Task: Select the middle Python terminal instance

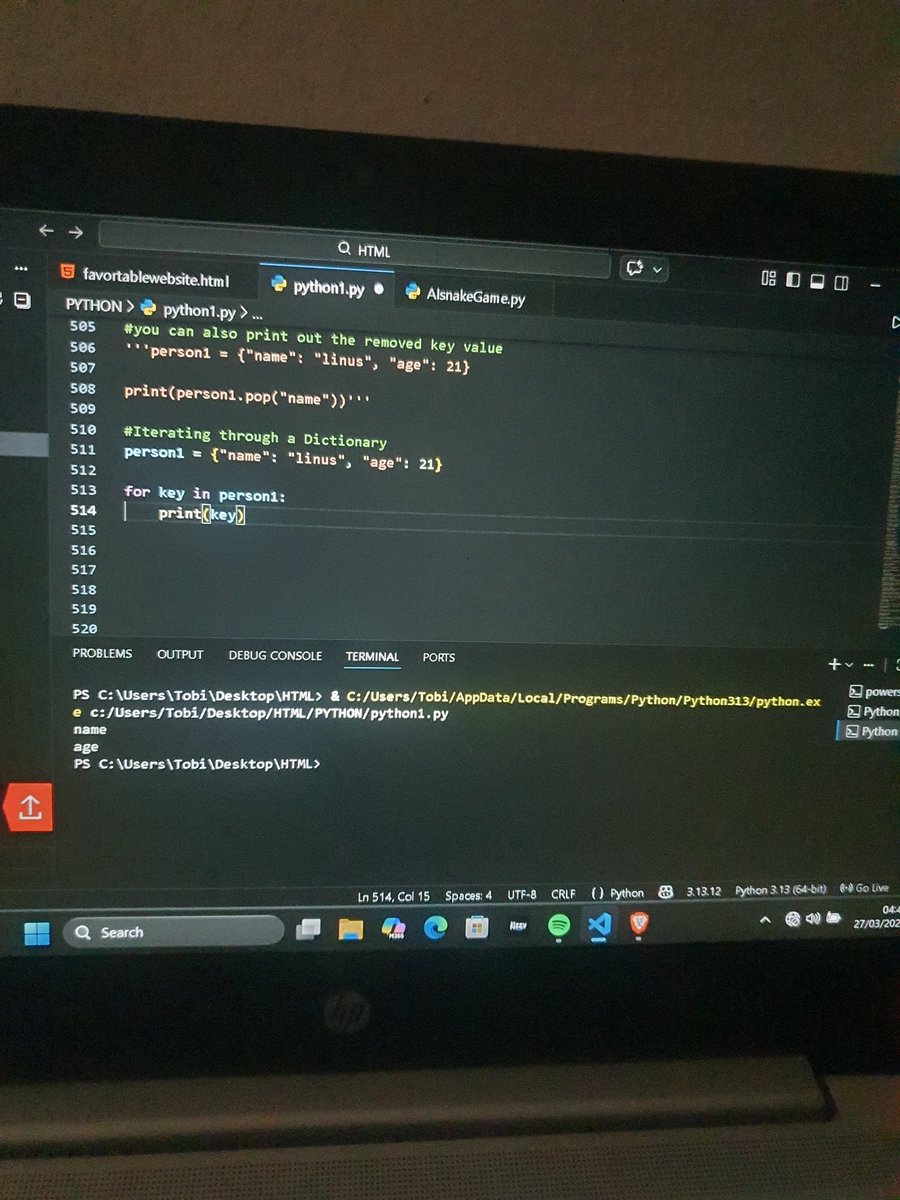Action: [x=874, y=712]
